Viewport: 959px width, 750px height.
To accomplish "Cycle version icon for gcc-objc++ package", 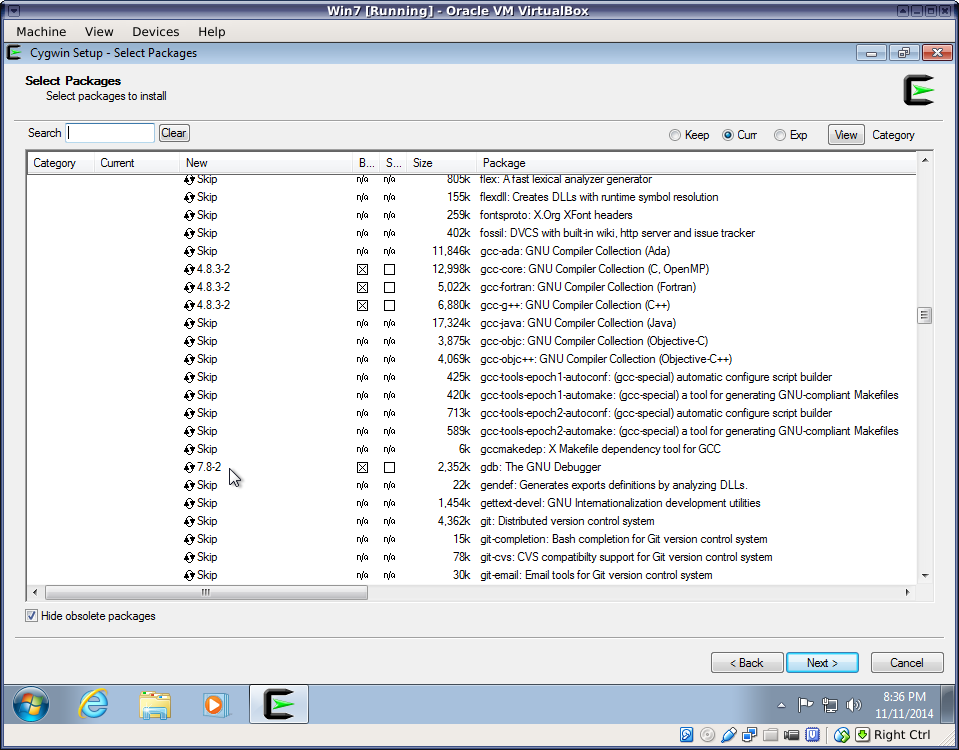I will [190, 359].
